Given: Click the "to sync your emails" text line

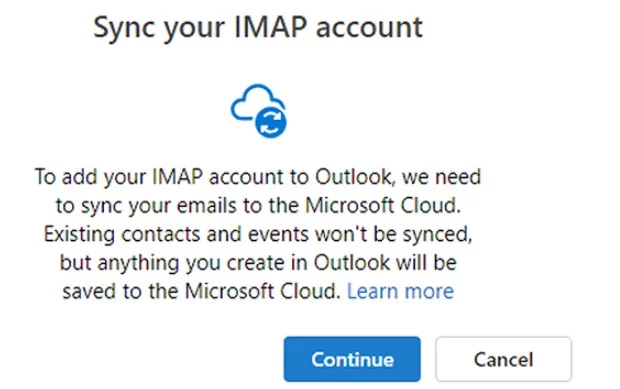Looking at the screenshot, I should (x=258, y=206).
